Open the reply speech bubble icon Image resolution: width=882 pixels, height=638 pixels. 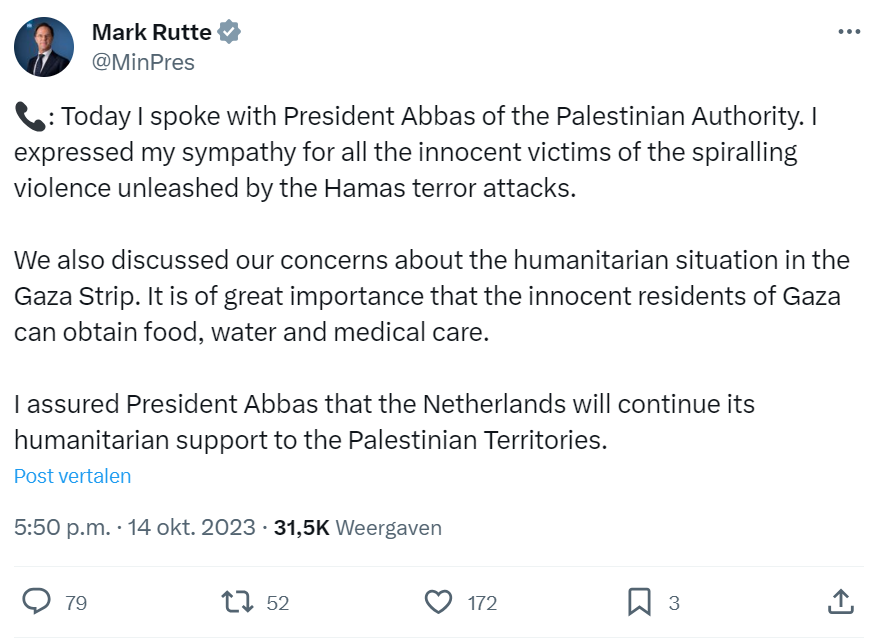tap(37, 602)
